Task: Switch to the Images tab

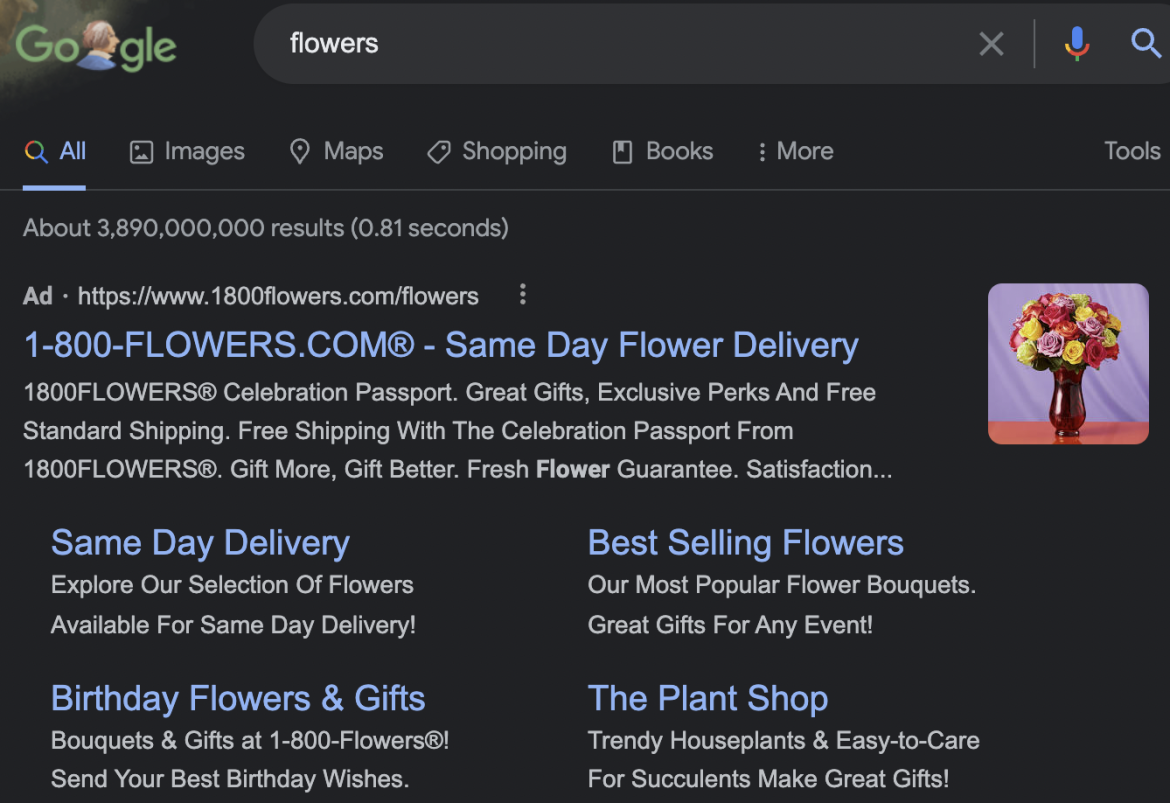Action: 187,151
